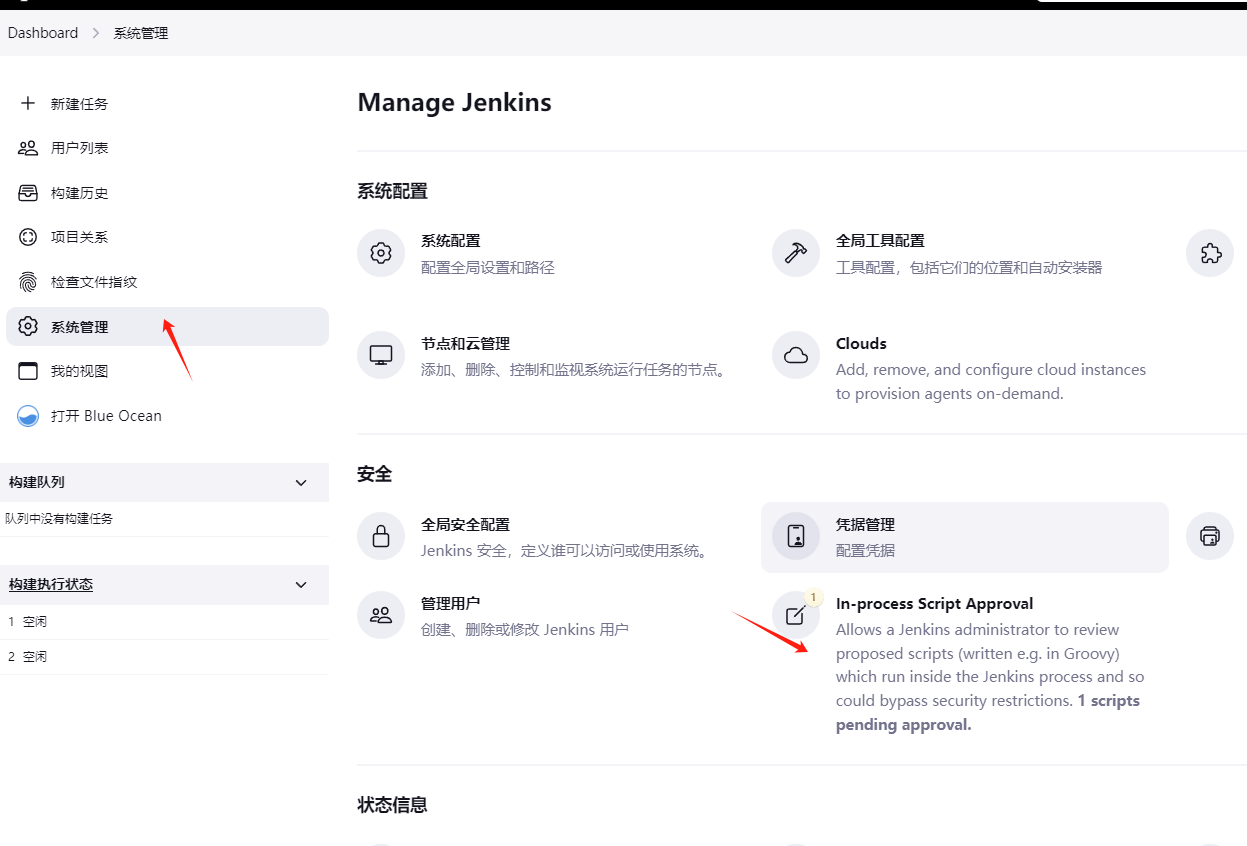Click the 系统管理 breadcrumb
The image size is (1247, 846).
[141, 33]
